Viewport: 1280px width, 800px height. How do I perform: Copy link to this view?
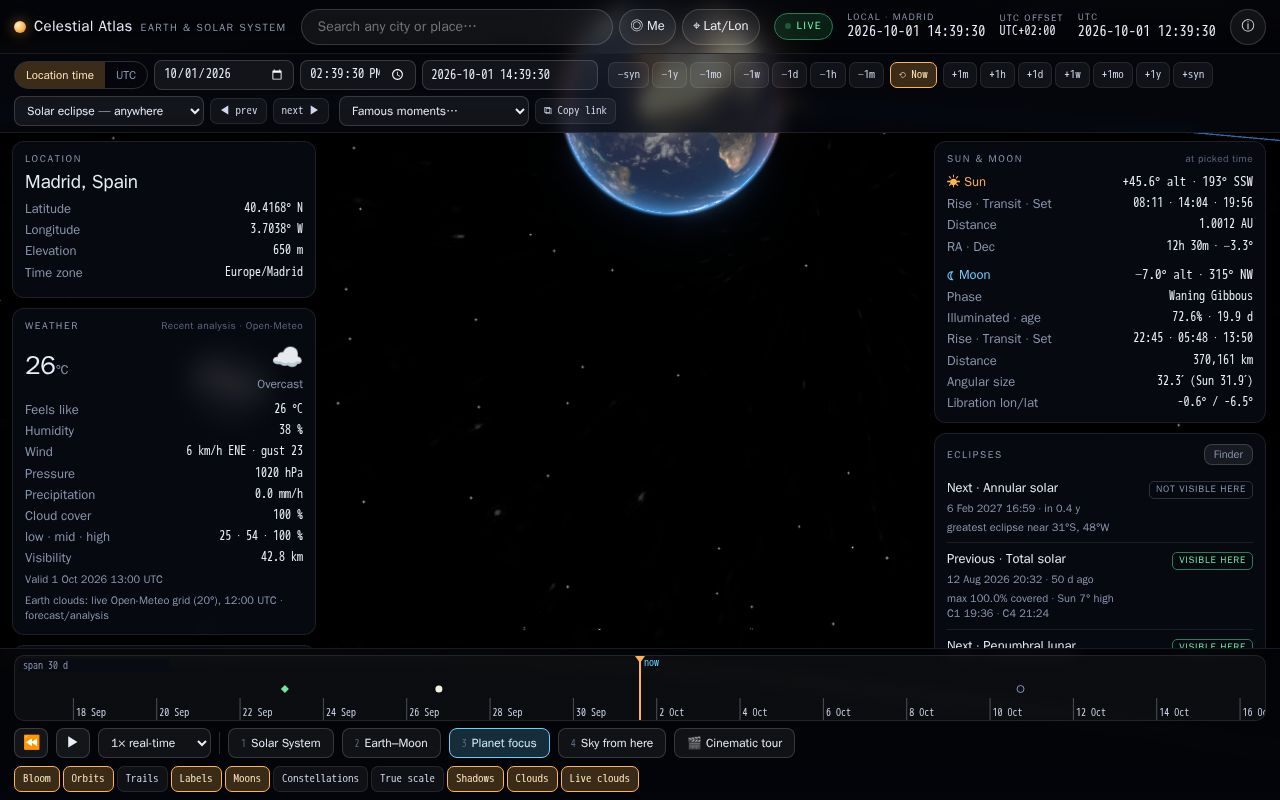575,111
